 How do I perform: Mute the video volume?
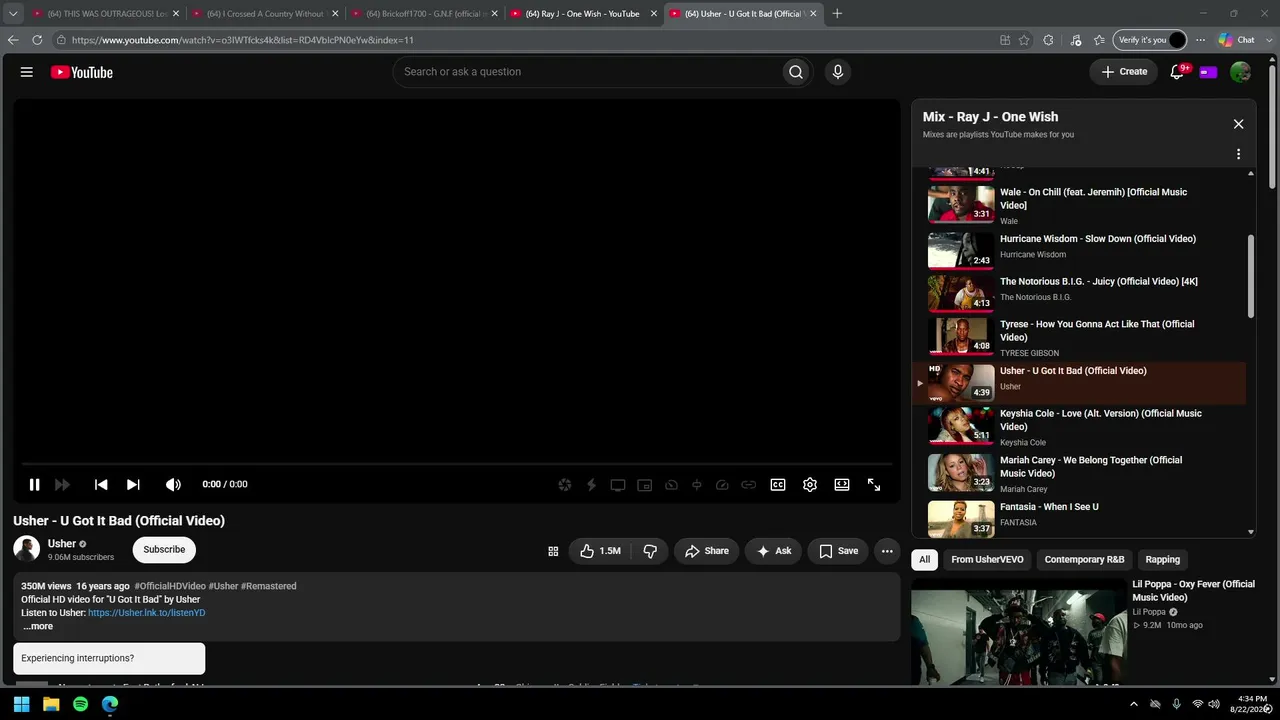173,484
